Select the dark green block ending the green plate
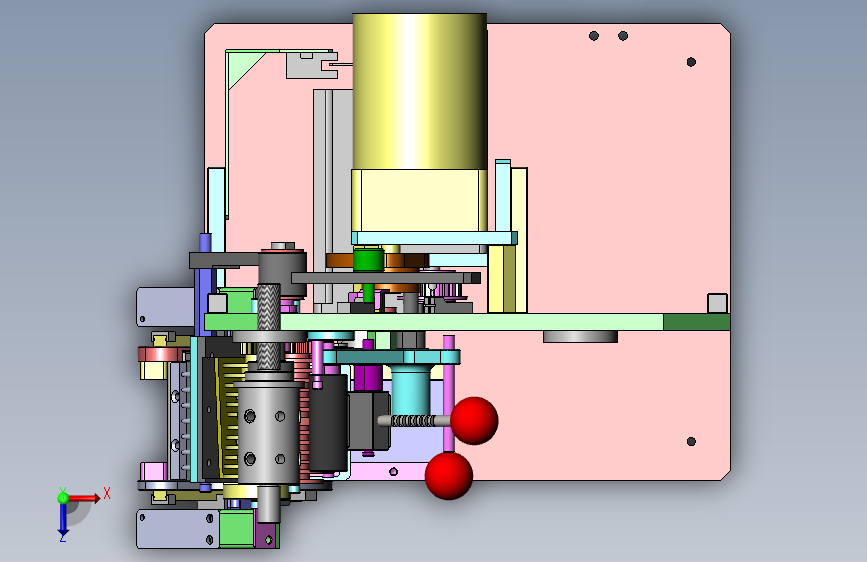The height and width of the screenshot is (562, 867). [697, 322]
